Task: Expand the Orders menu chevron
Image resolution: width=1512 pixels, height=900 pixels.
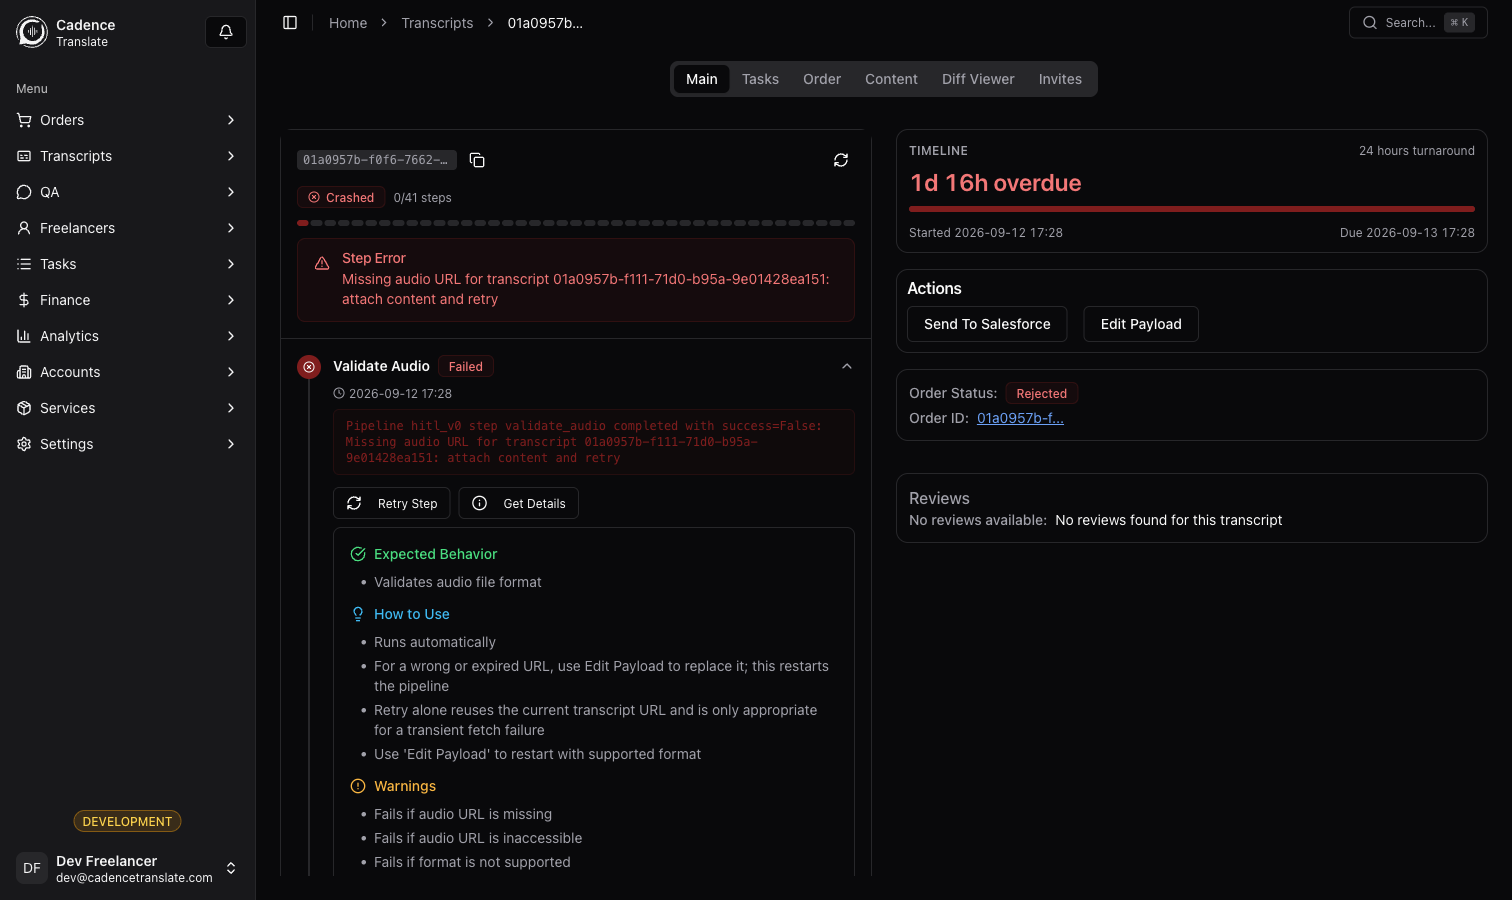Action: click(231, 120)
